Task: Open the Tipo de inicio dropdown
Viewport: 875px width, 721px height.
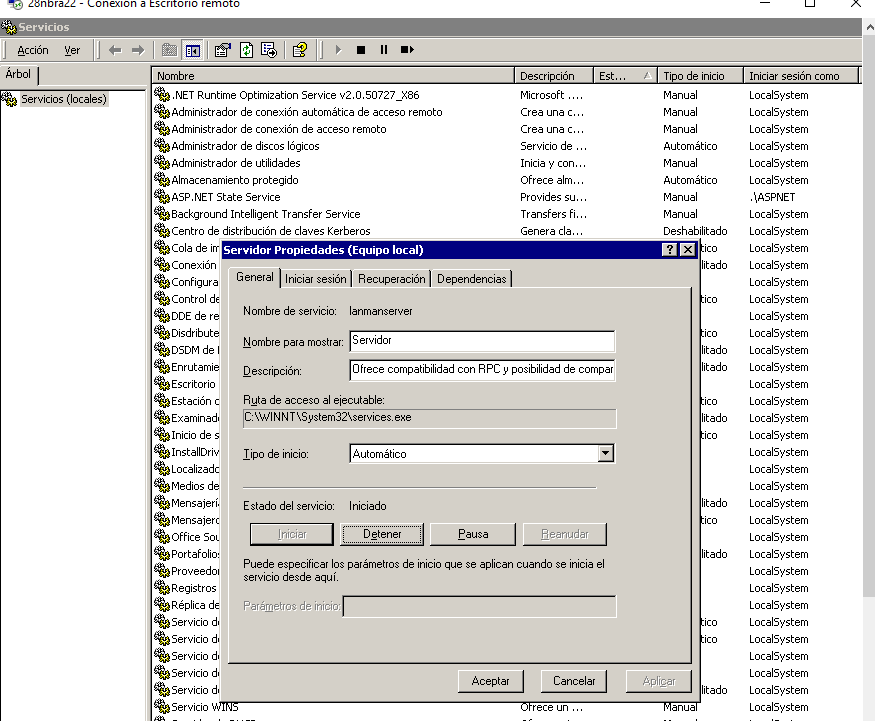Action: (605, 454)
